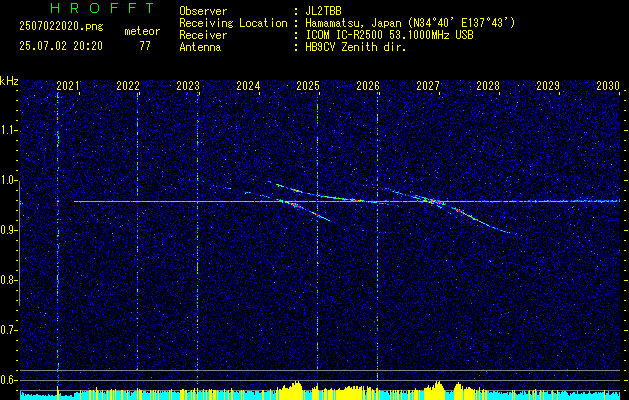The image size is (629, 400).
Task: Click observer callsign JL2TBB
Action: (x=323, y=11)
